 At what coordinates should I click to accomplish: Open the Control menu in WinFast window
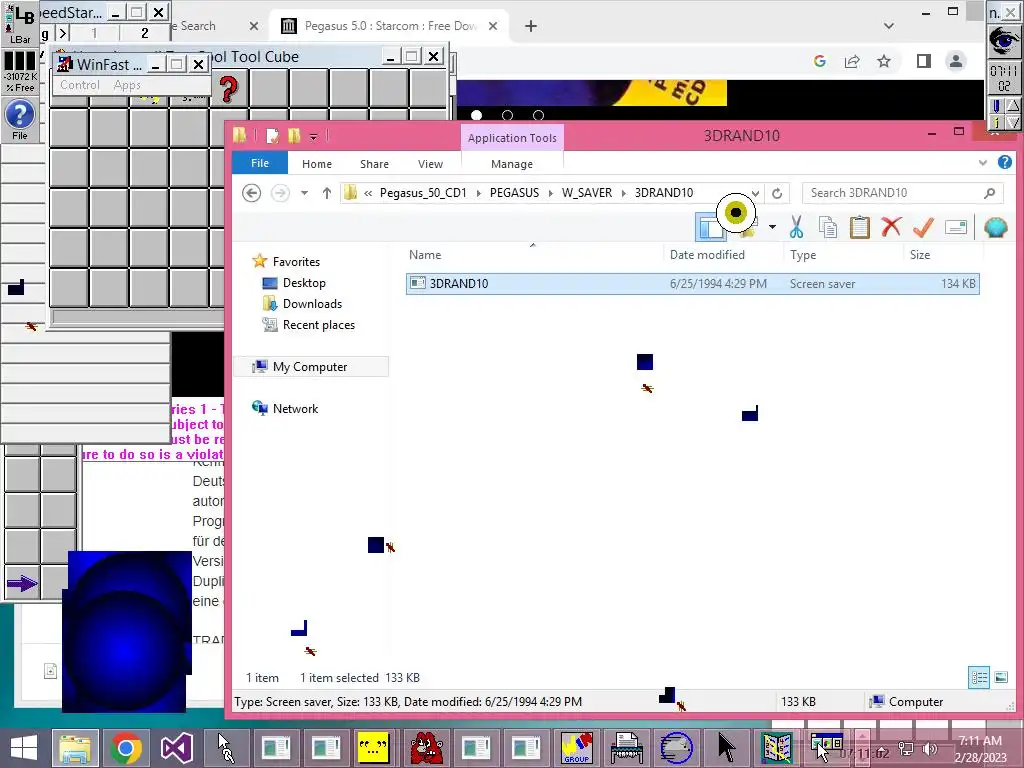tap(80, 85)
